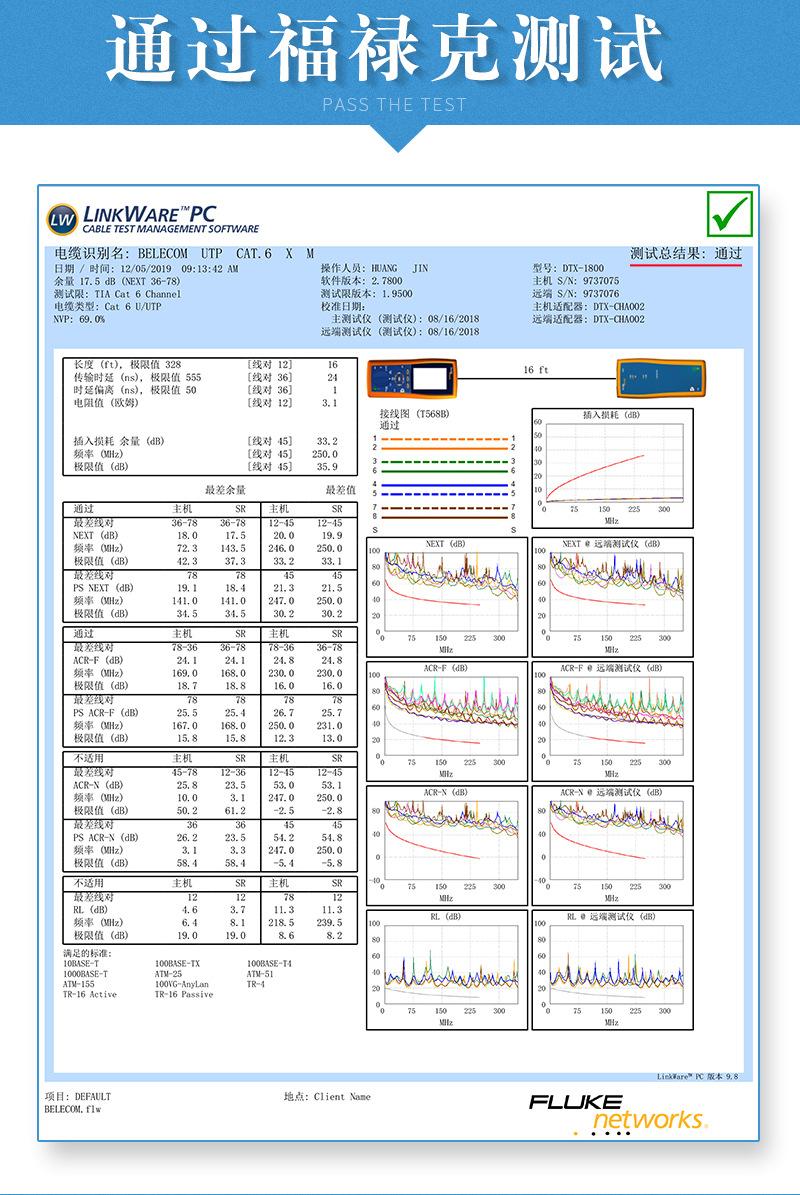This screenshot has width=800, height=1195.
Task: Click the T568B wire map diagram
Action: point(445,471)
